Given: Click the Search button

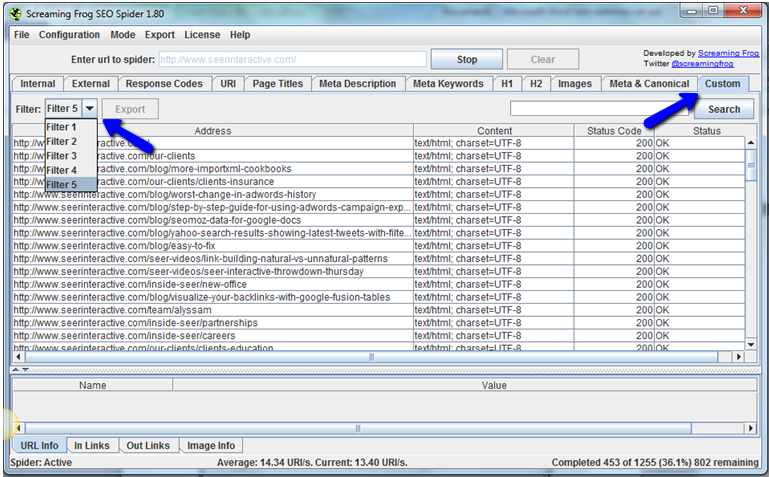Looking at the screenshot, I should (723, 109).
